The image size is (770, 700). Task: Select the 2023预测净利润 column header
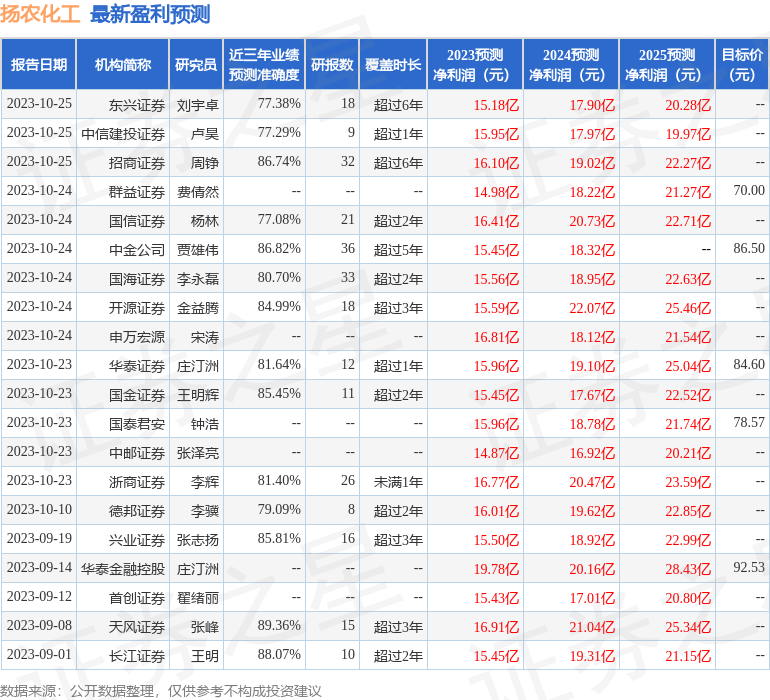coord(475,64)
